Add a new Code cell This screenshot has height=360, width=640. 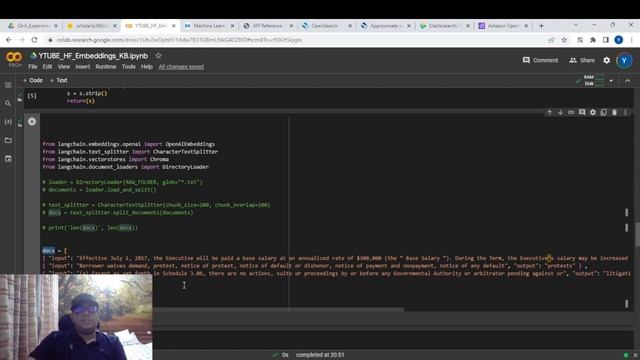click(x=33, y=80)
